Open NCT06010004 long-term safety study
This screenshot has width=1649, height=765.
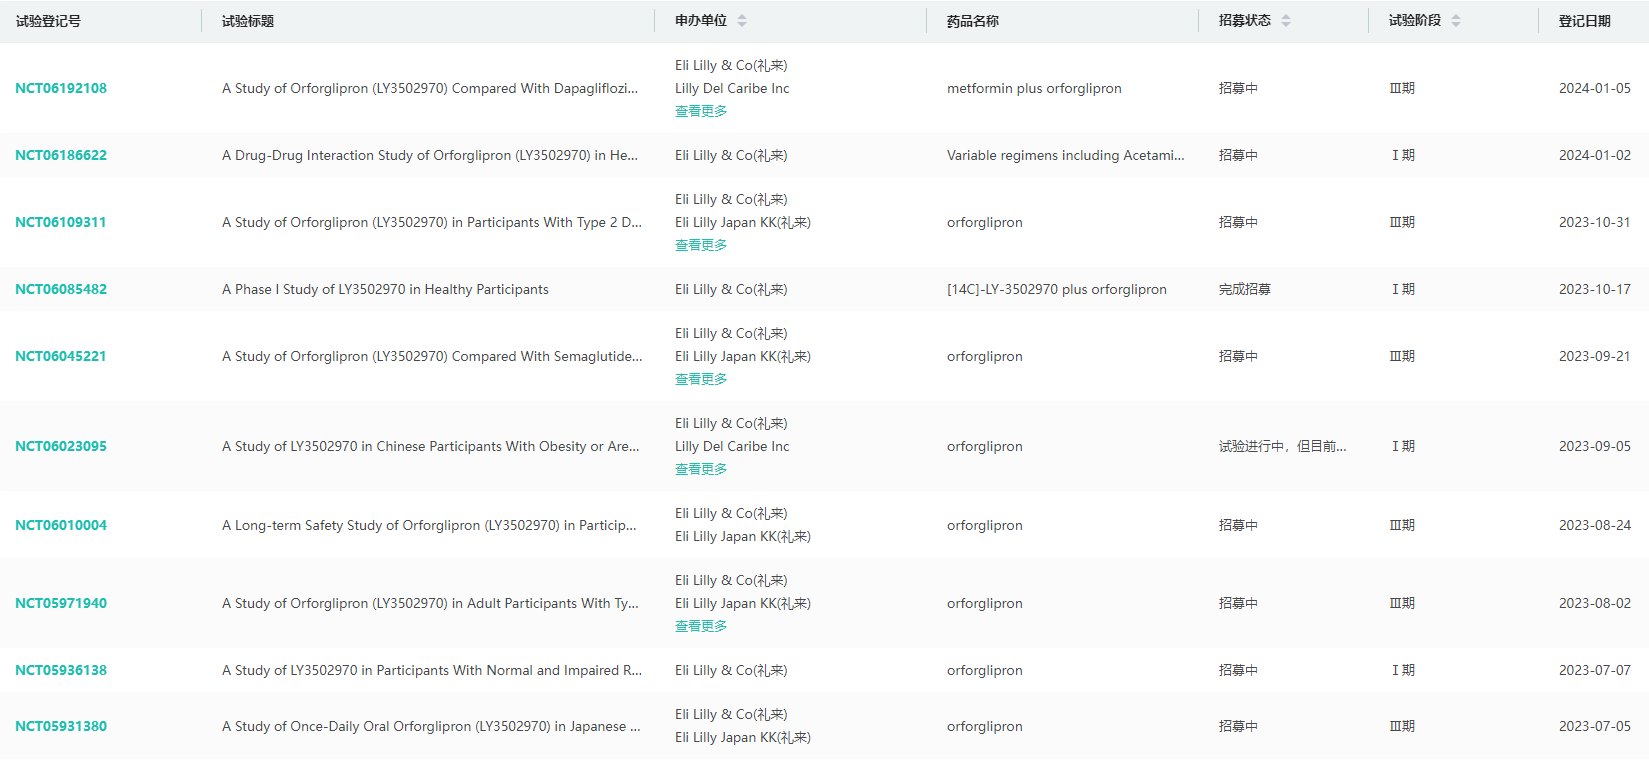61,525
